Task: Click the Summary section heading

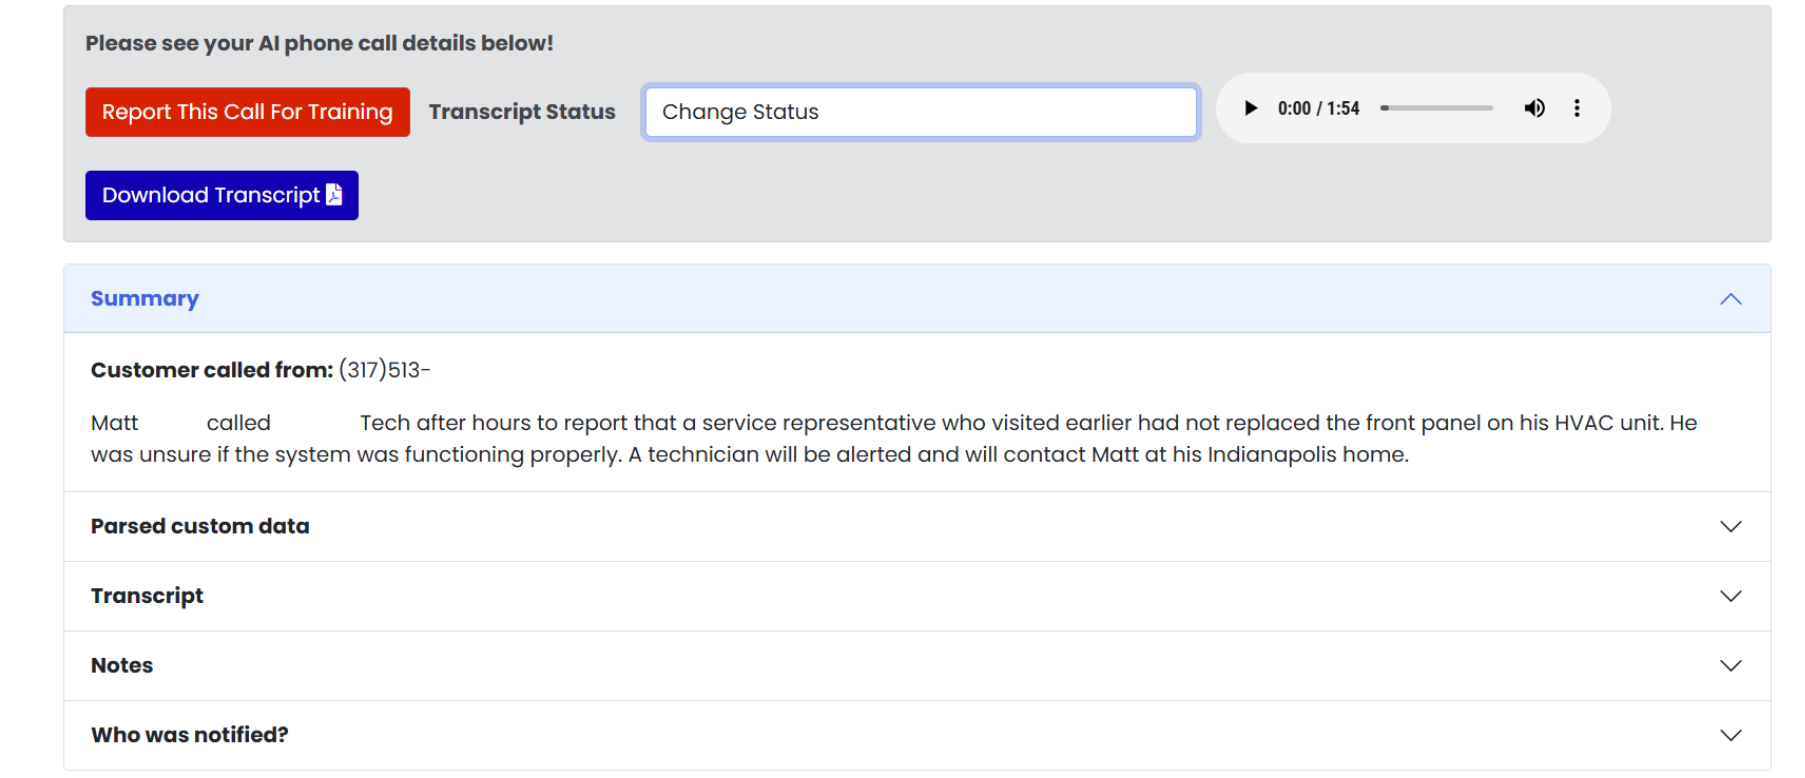Action: pyautogui.click(x=145, y=299)
